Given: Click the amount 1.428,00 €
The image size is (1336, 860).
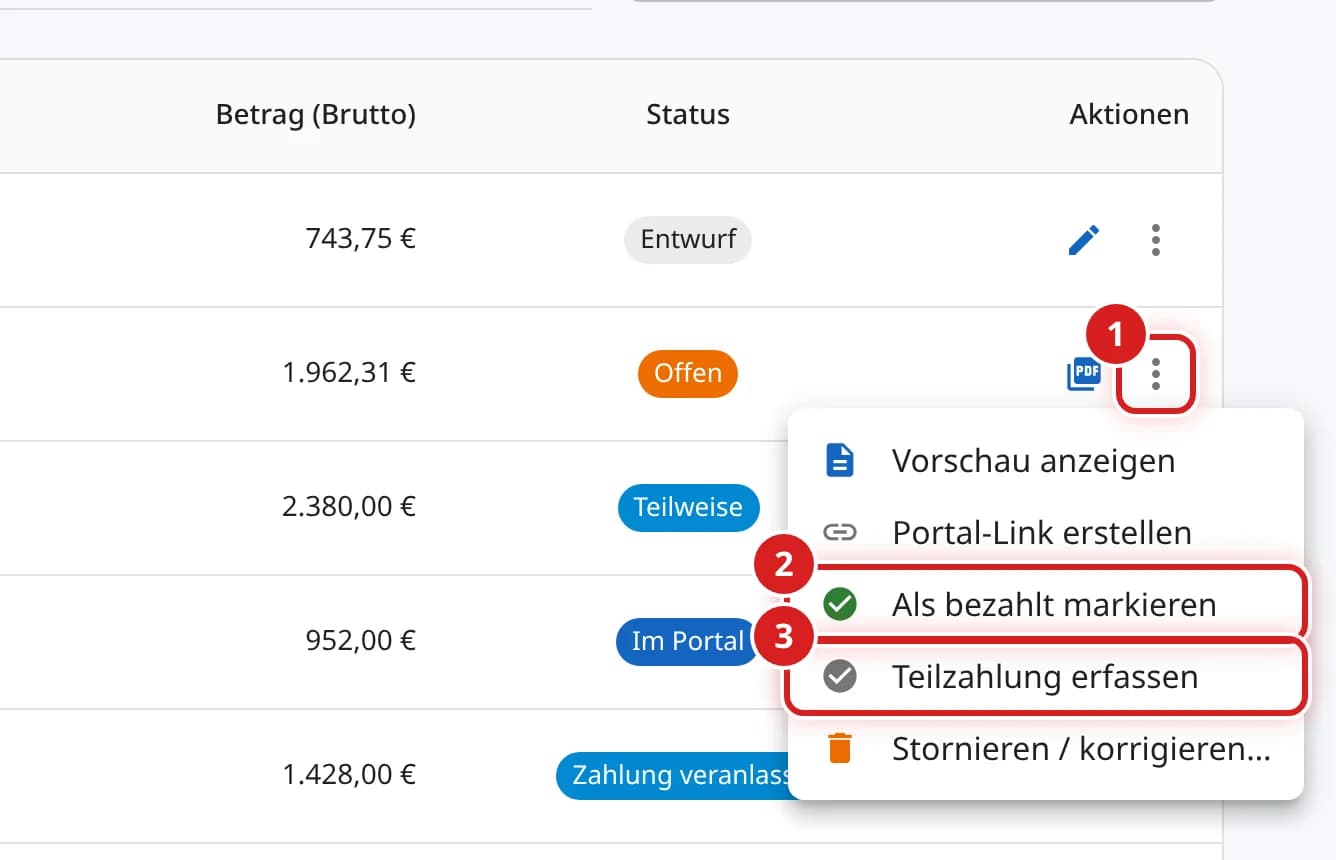Looking at the screenshot, I should click(349, 775).
